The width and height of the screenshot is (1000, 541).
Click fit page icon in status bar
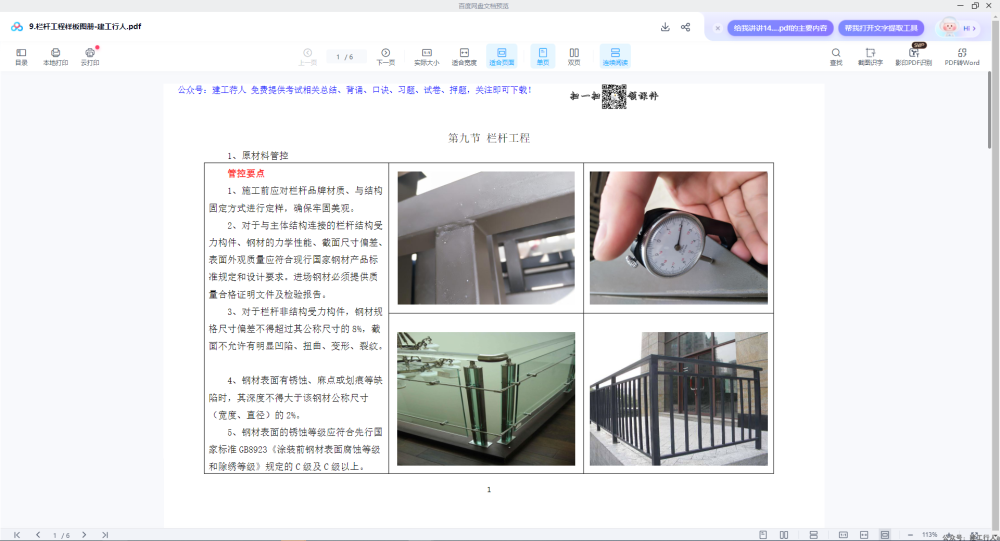coord(885,535)
